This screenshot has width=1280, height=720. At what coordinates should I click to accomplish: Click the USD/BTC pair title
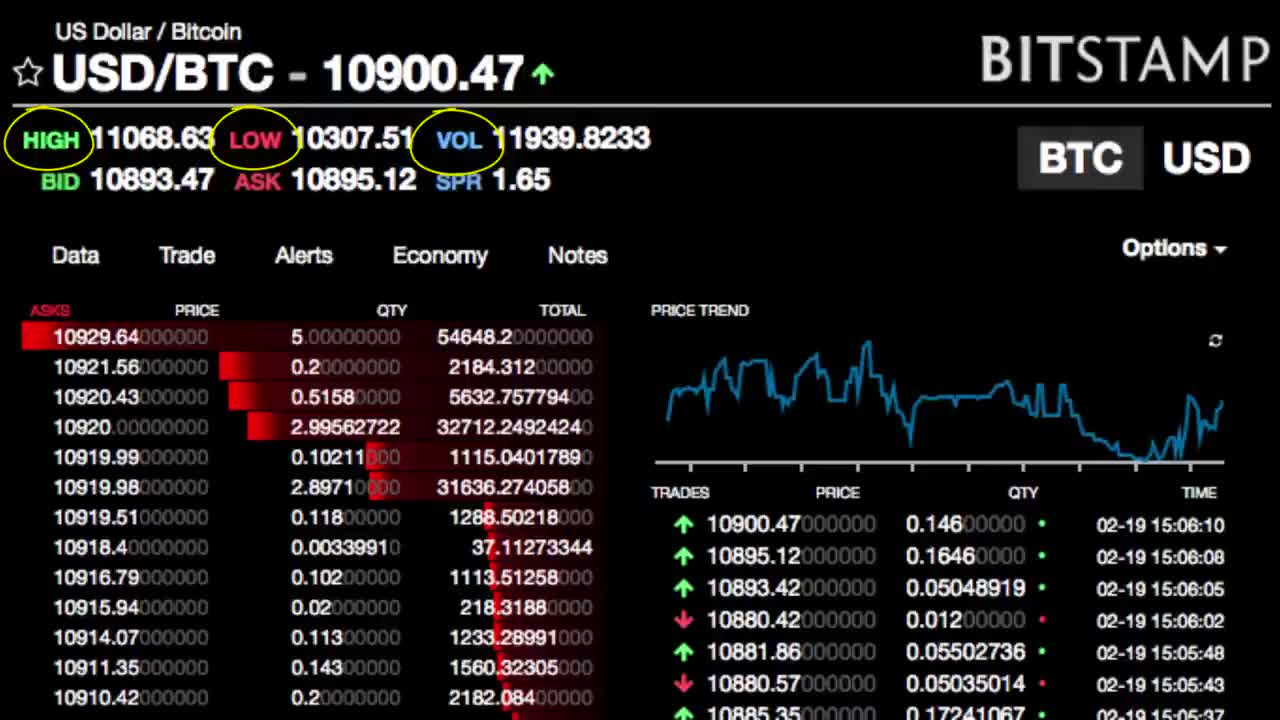[163, 73]
